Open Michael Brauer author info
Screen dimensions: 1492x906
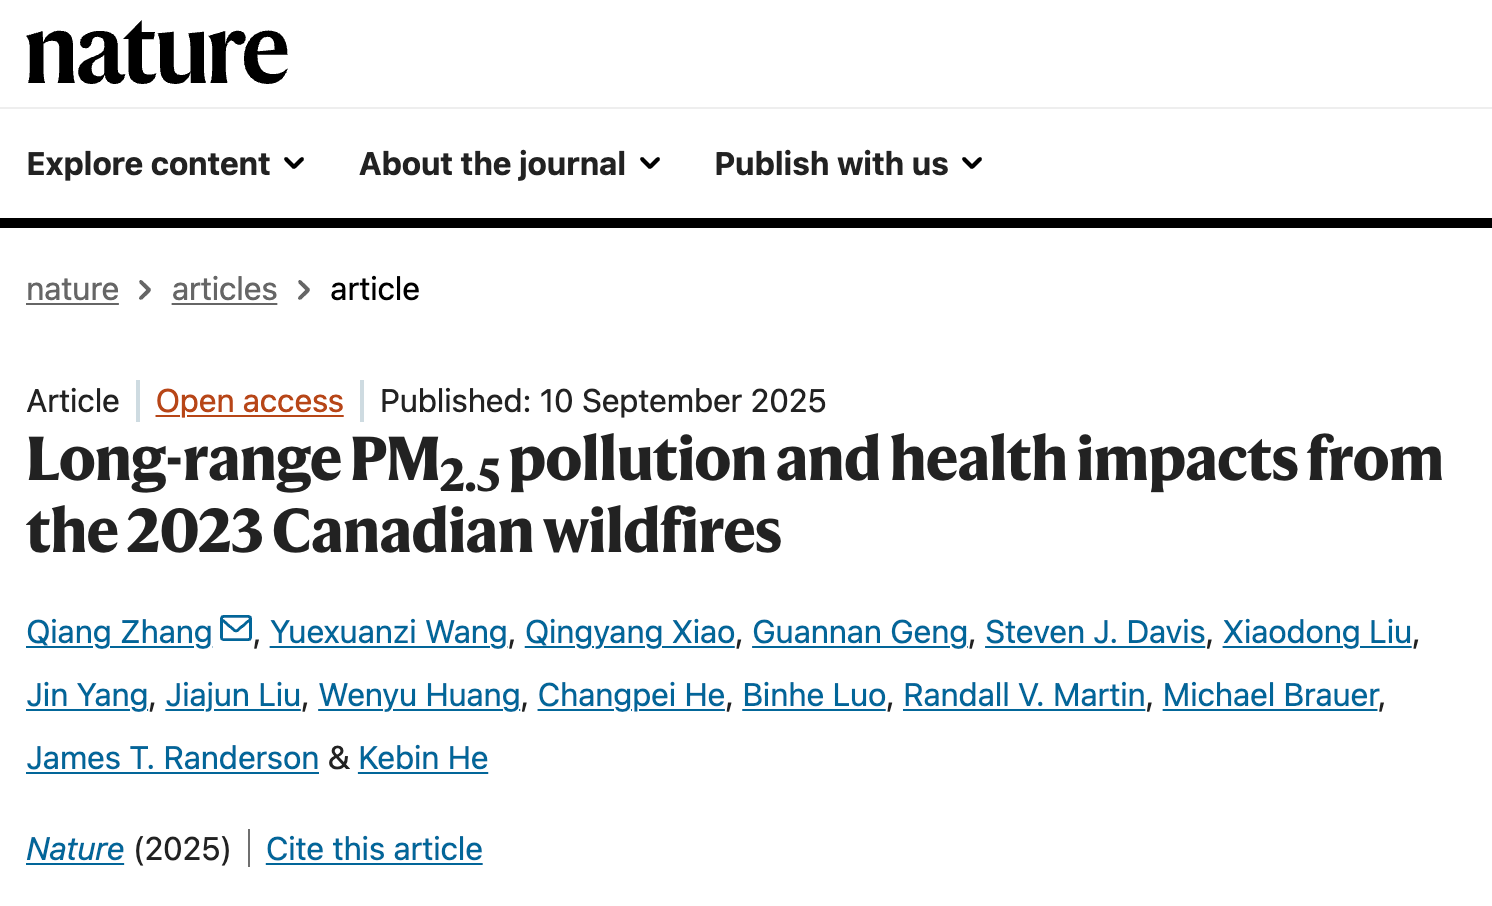(1270, 695)
